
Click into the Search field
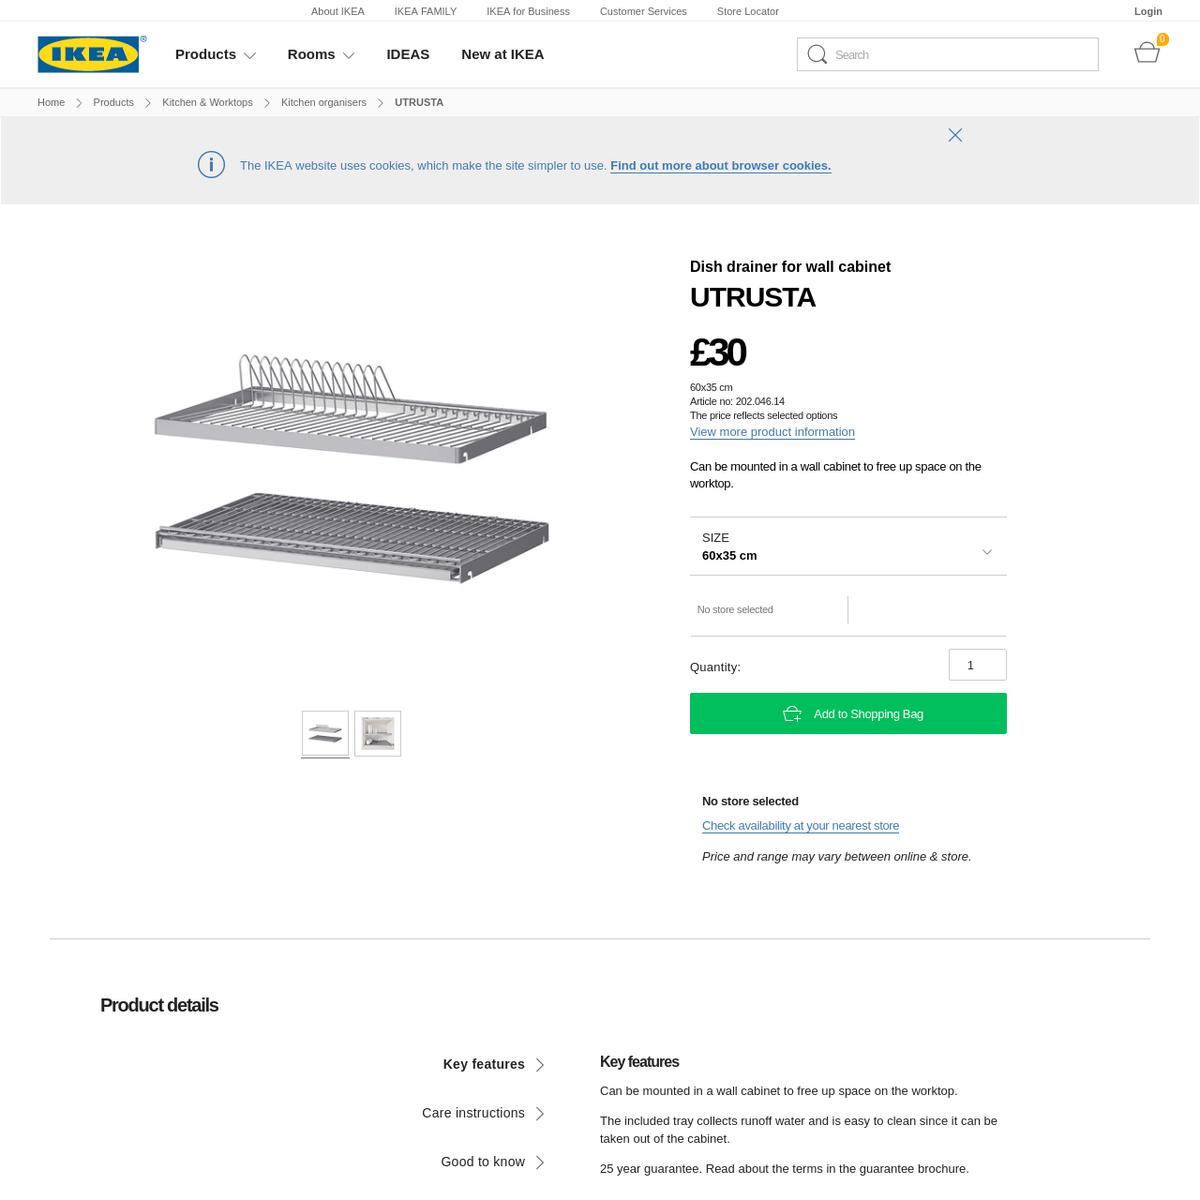(x=960, y=55)
